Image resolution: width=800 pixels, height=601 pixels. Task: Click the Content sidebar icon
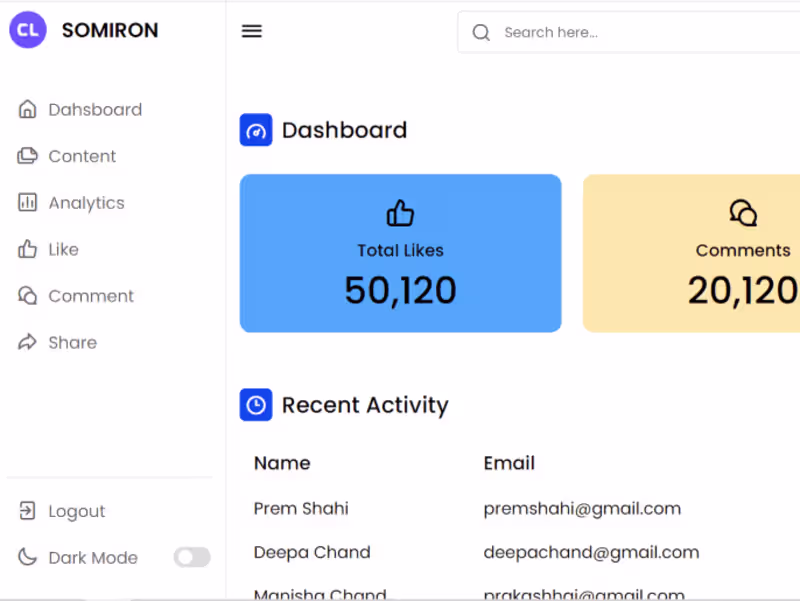28,156
